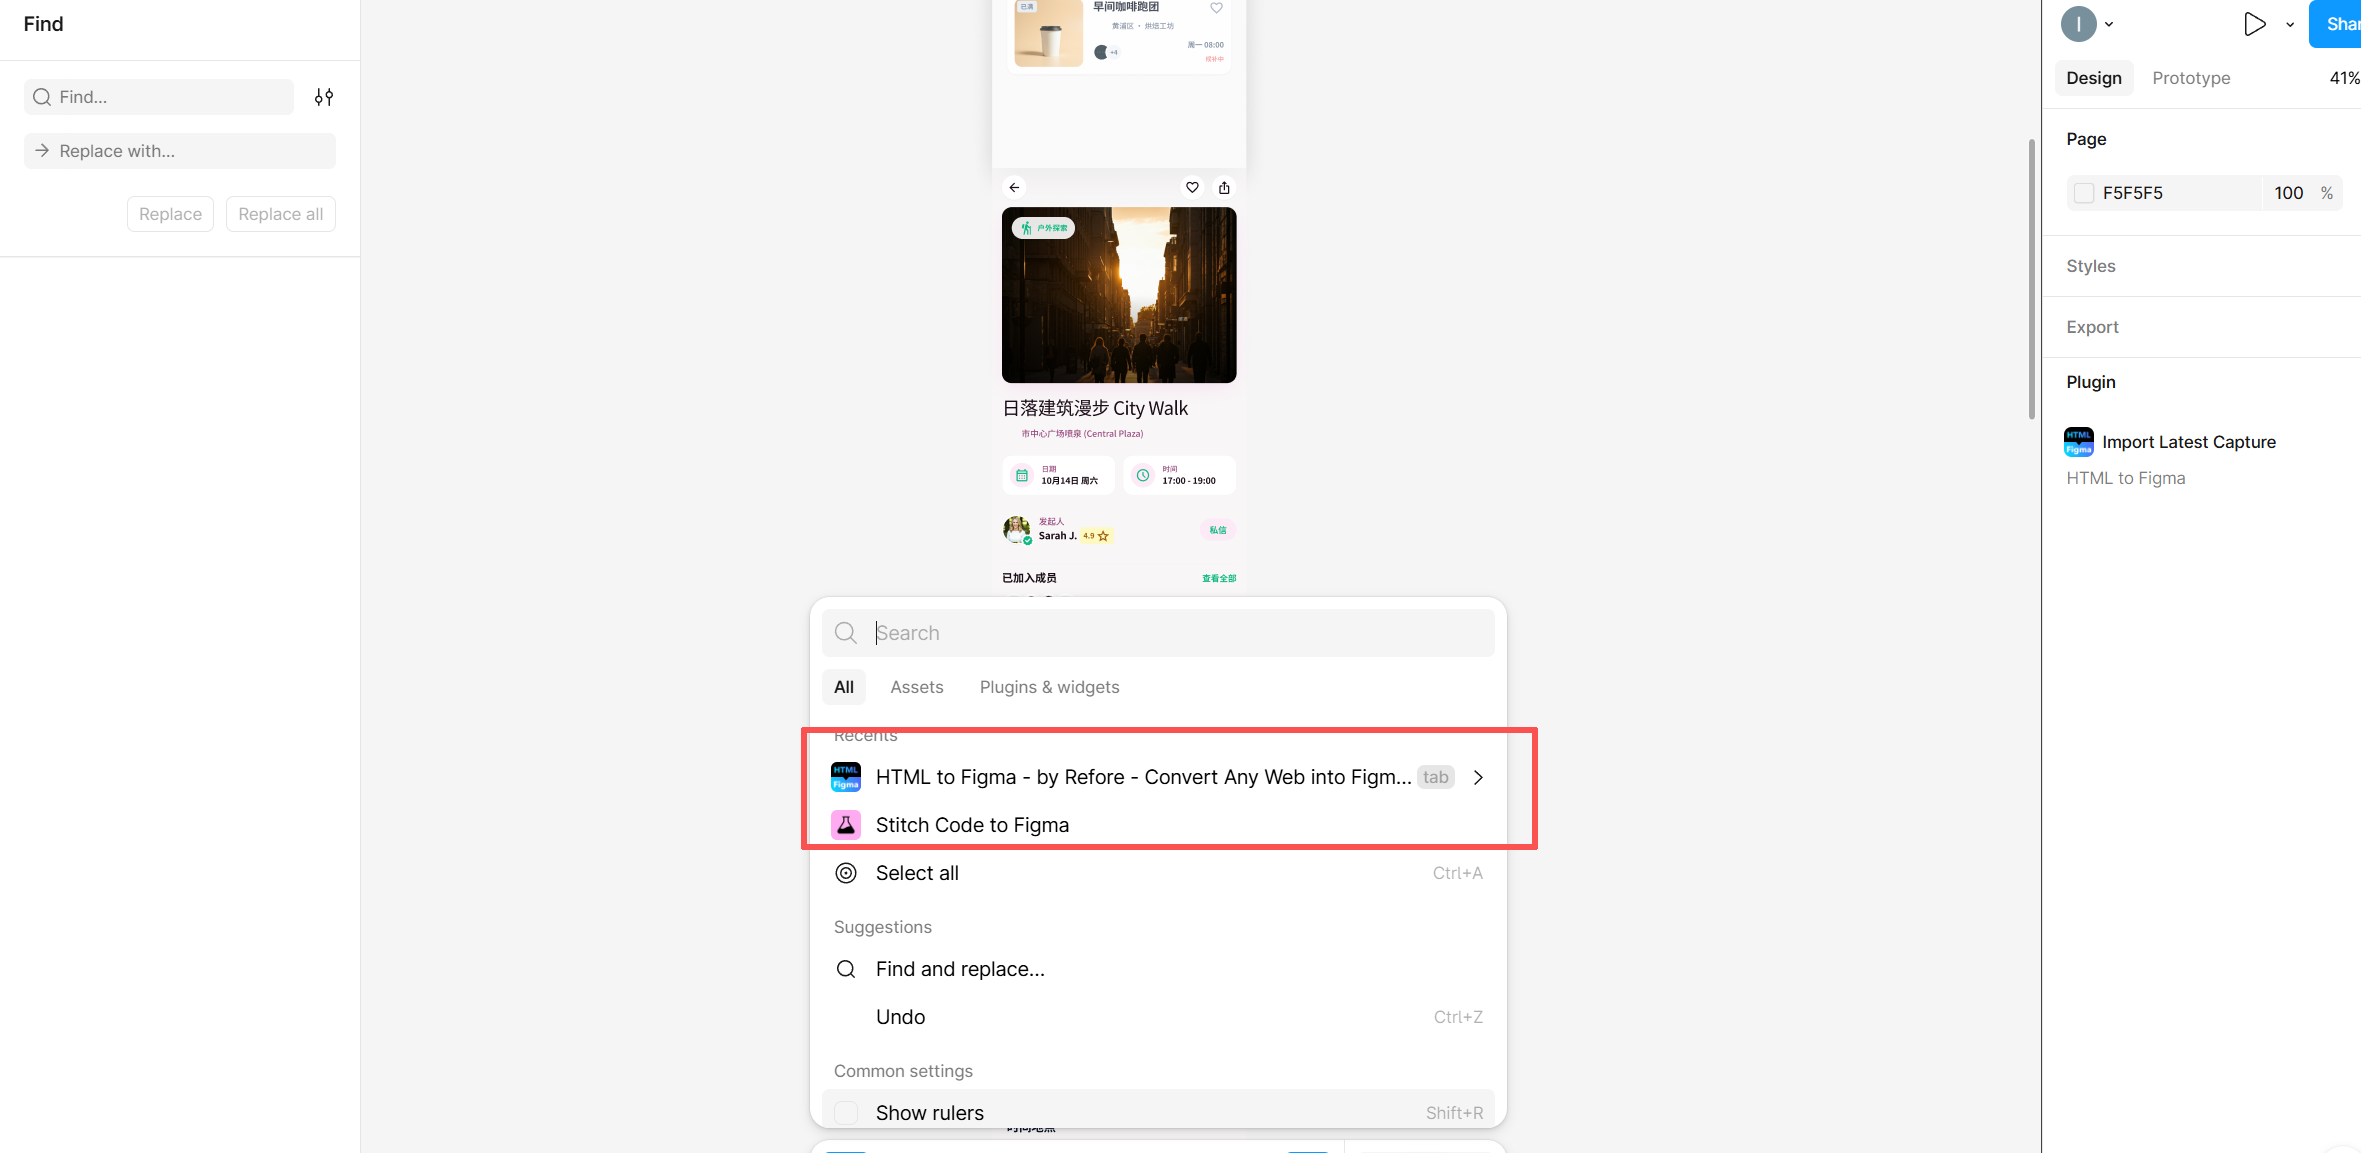
Task: Click the HTML to Figma plugin icon
Action: tap(846, 777)
